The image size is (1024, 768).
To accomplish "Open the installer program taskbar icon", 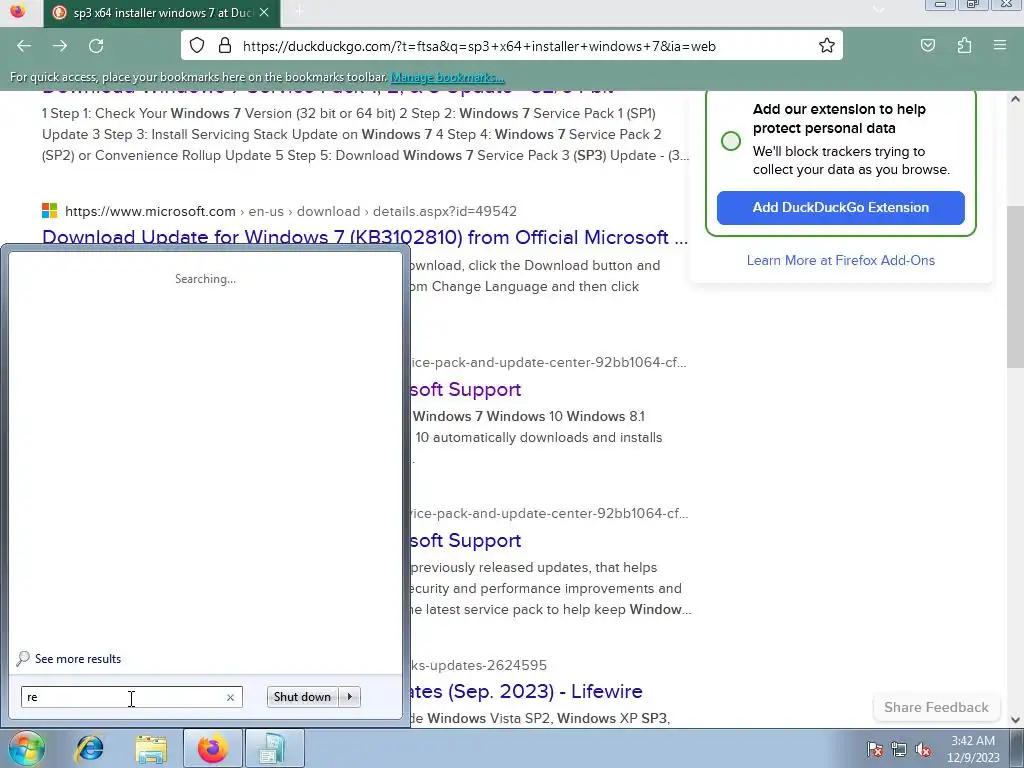I will pyautogui.click(x=274, y=748).
